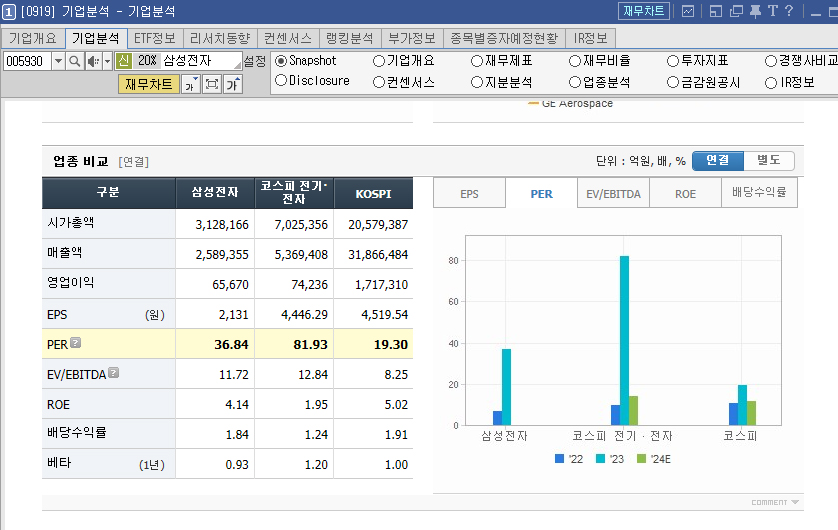Click the window number 1 icon

[x=9, y=12]
